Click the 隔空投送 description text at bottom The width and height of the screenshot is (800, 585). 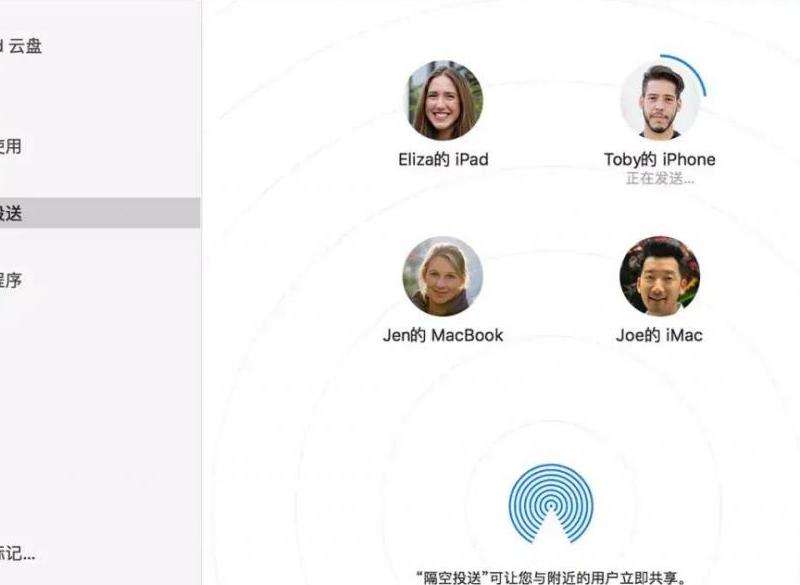click(x=551, y=577)
